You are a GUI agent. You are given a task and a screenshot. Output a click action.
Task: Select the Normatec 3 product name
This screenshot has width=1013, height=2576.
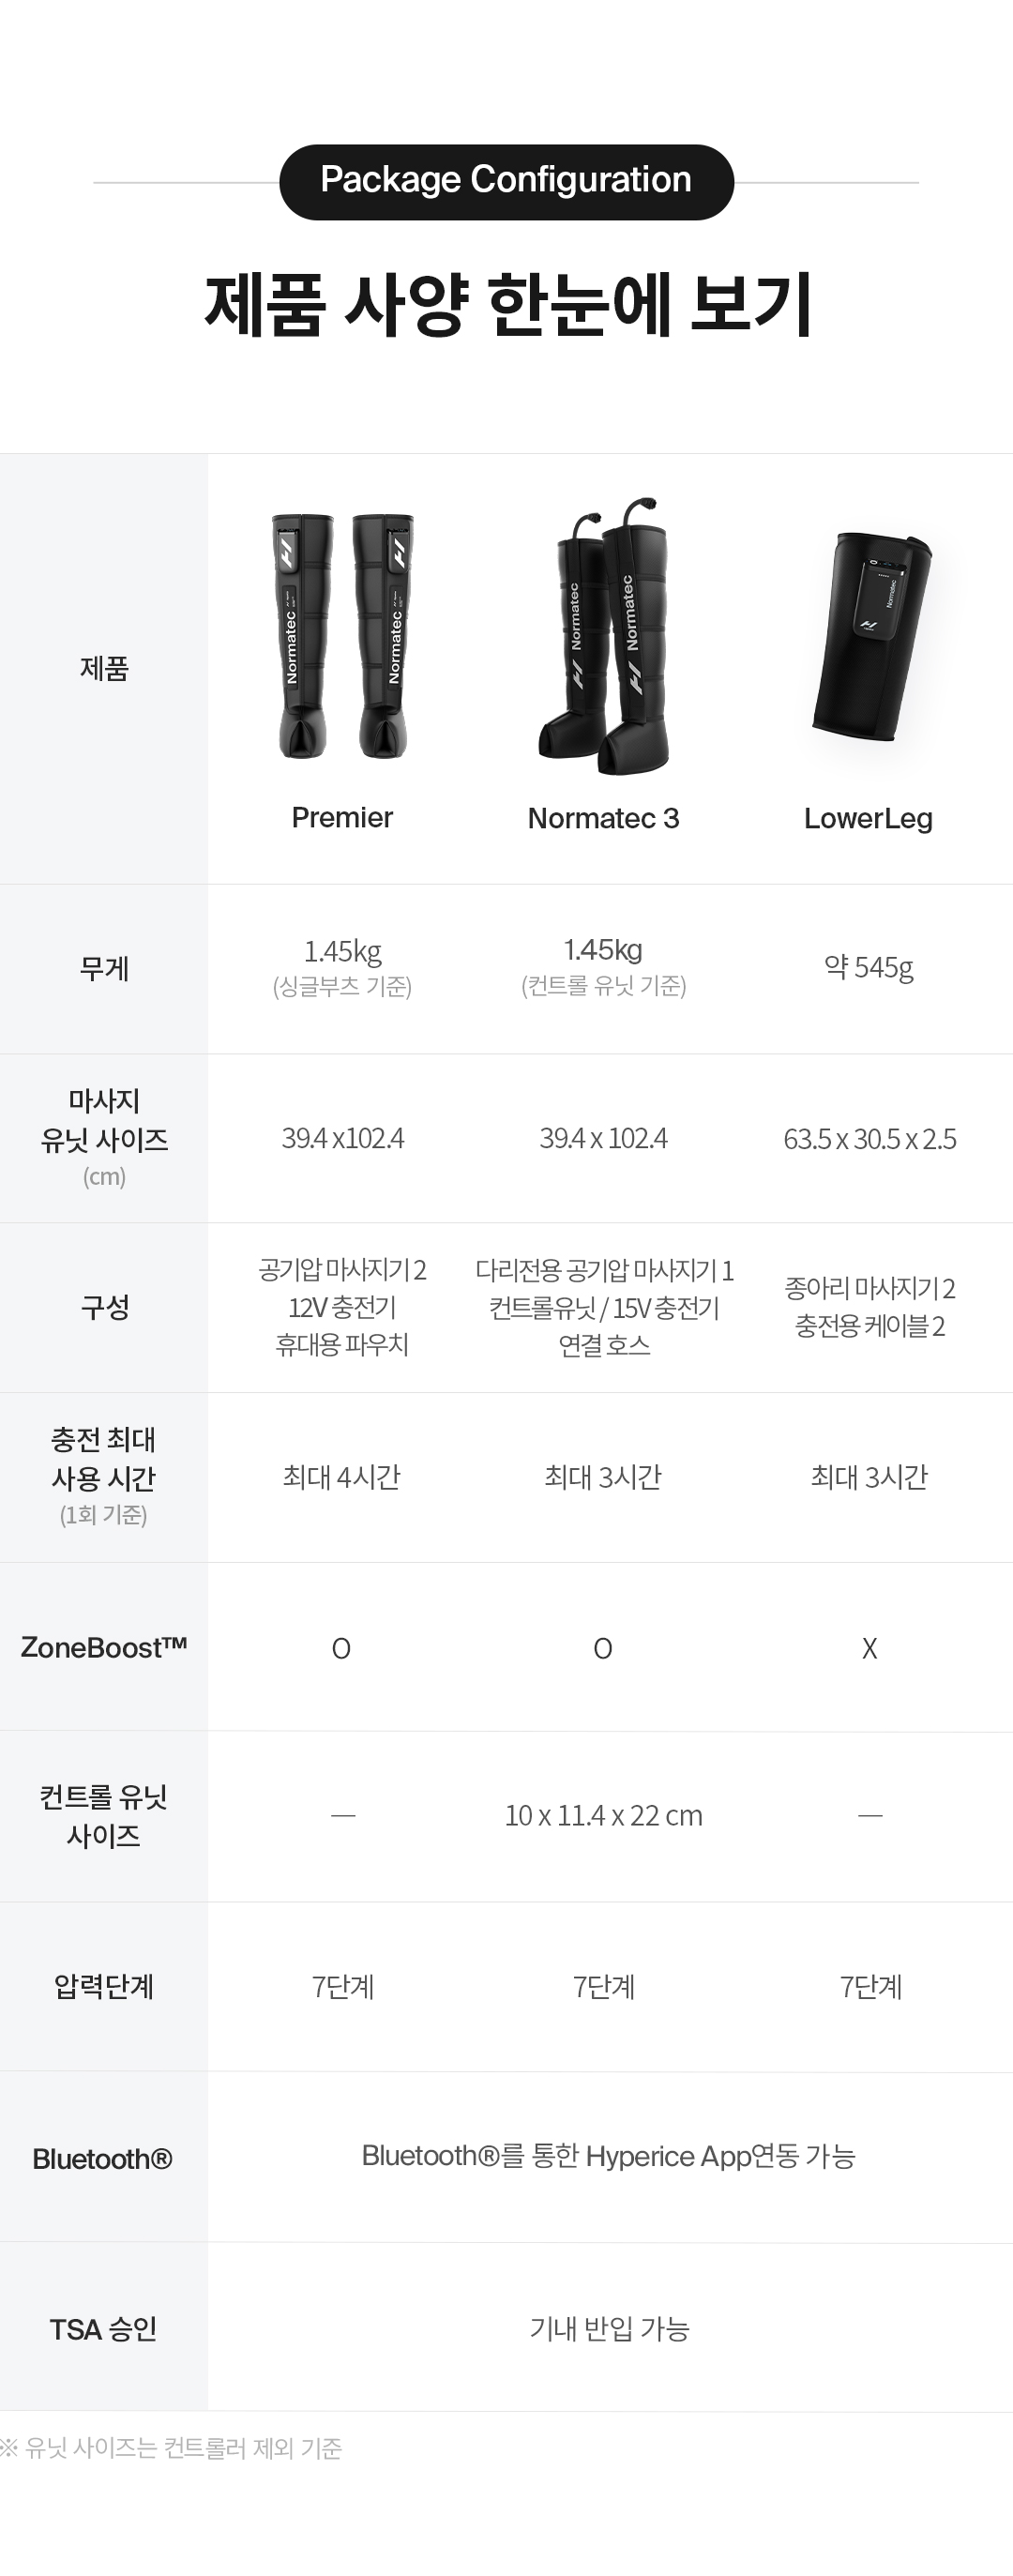pos(603,819)
